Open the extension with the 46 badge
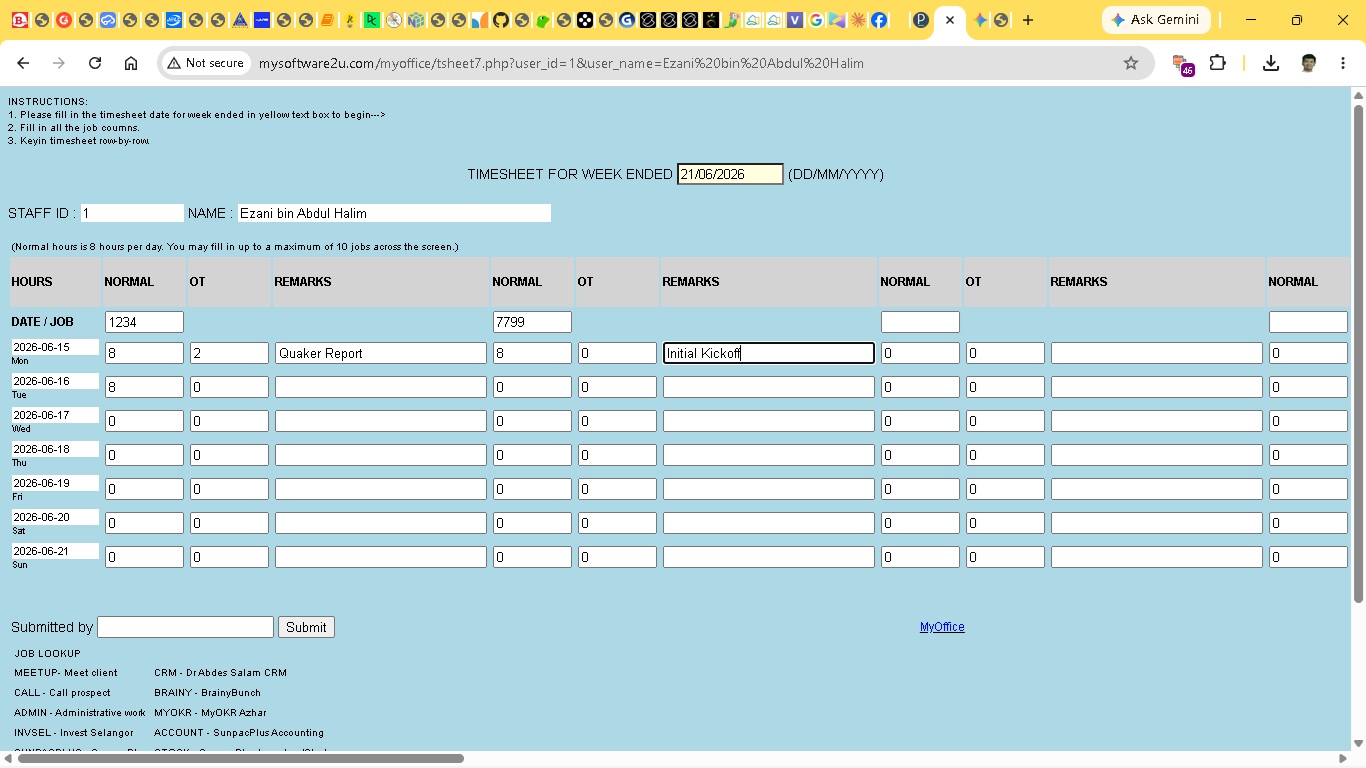 pyautogui.click(x=1182, y=64)
